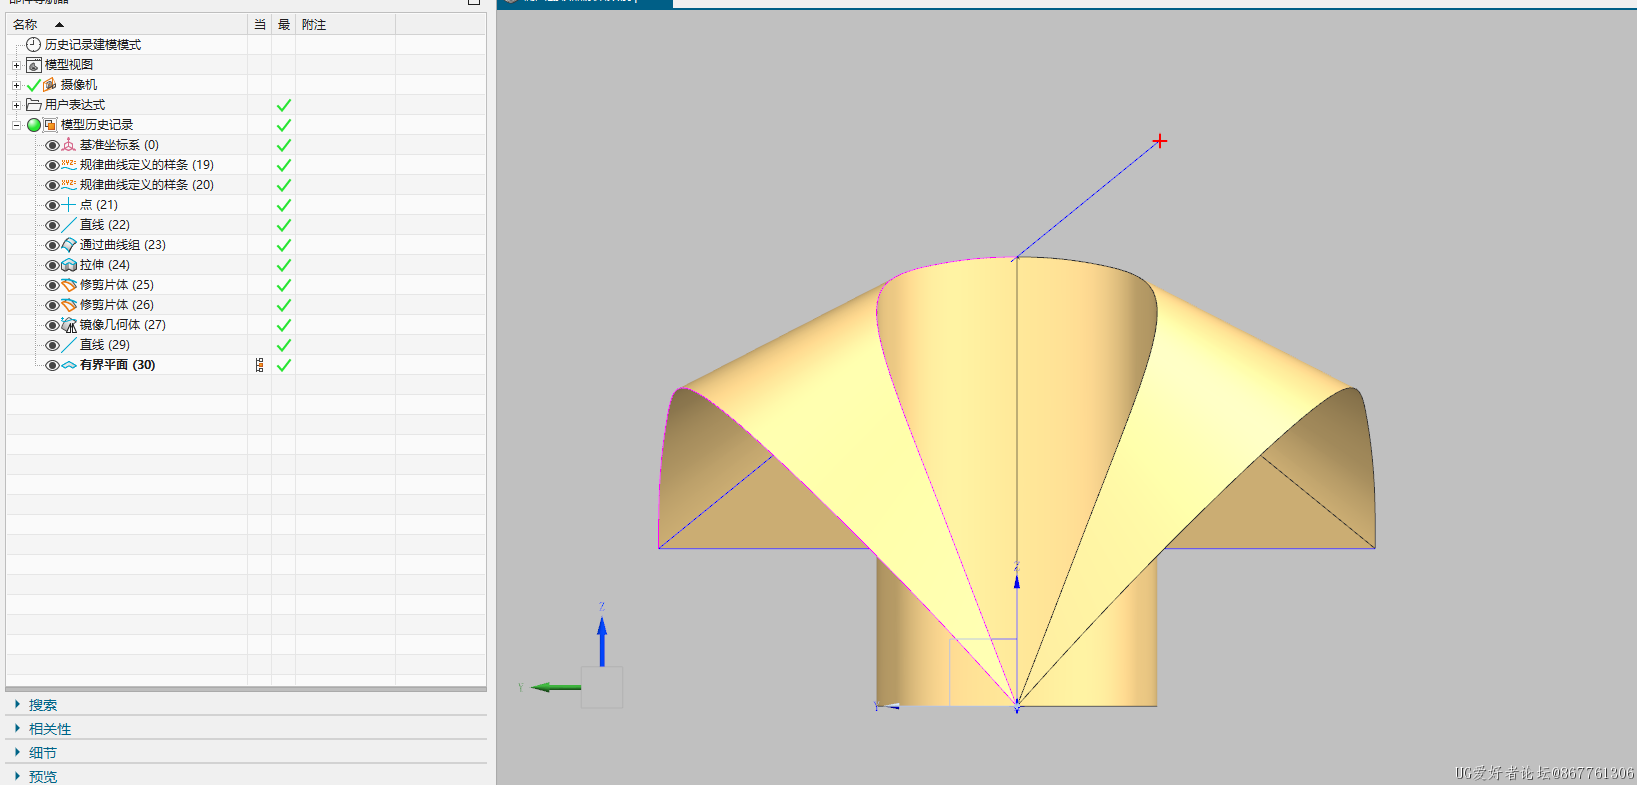Image resolution: width=1637 pixels, height=785 pixels.
Task: Click the up-to-date check mark of 拉伸 (24)
Action: coord(284,265)
